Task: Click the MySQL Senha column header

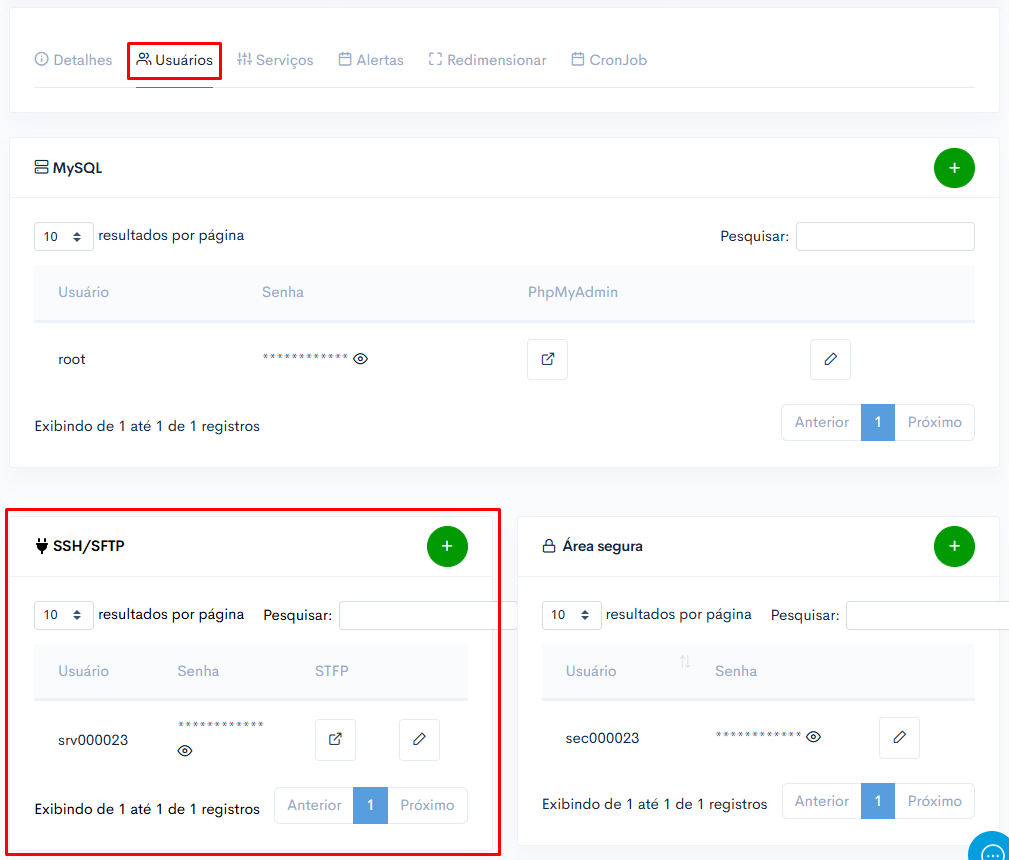Action: pyautogui.click(x=282, y=292)
